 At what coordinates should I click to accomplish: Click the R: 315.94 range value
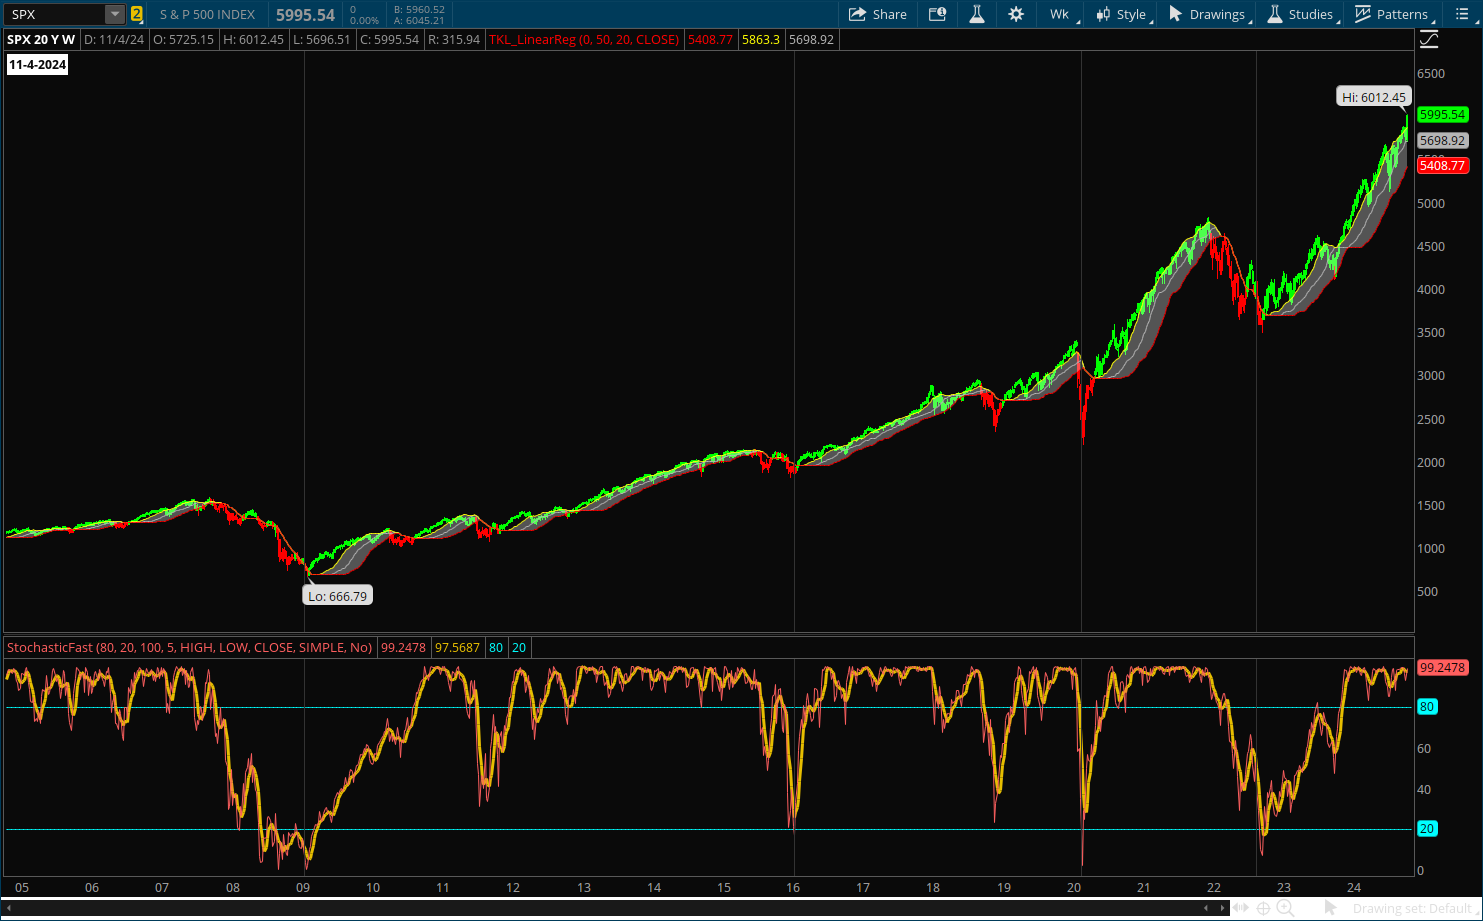coord(454,40)
